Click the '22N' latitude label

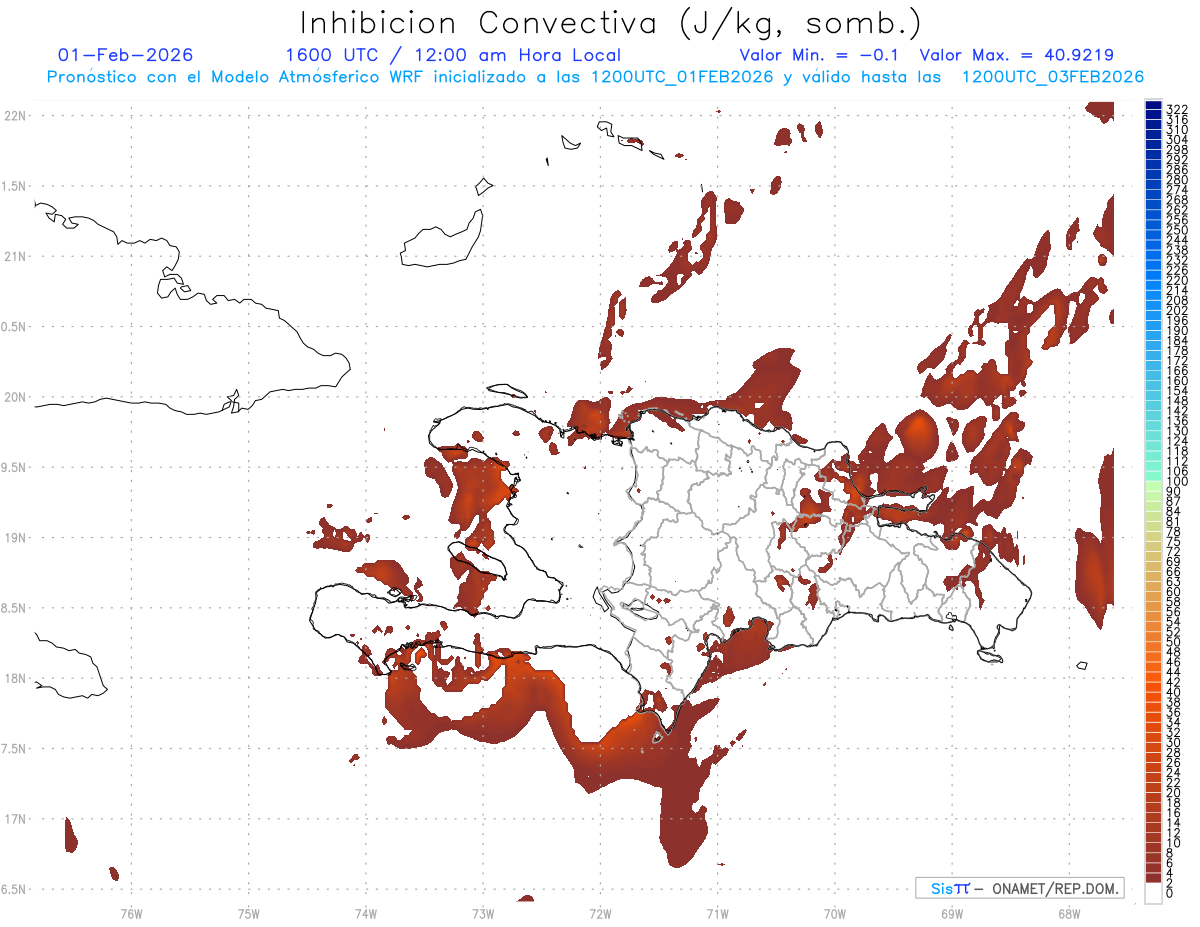click(x=15, y=116)
